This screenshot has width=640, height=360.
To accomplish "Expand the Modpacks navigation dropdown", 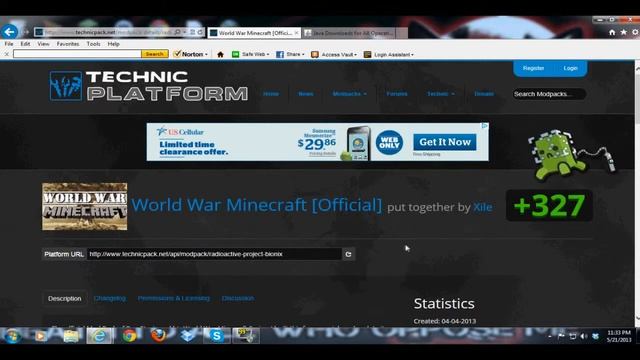I will [349, 94].
